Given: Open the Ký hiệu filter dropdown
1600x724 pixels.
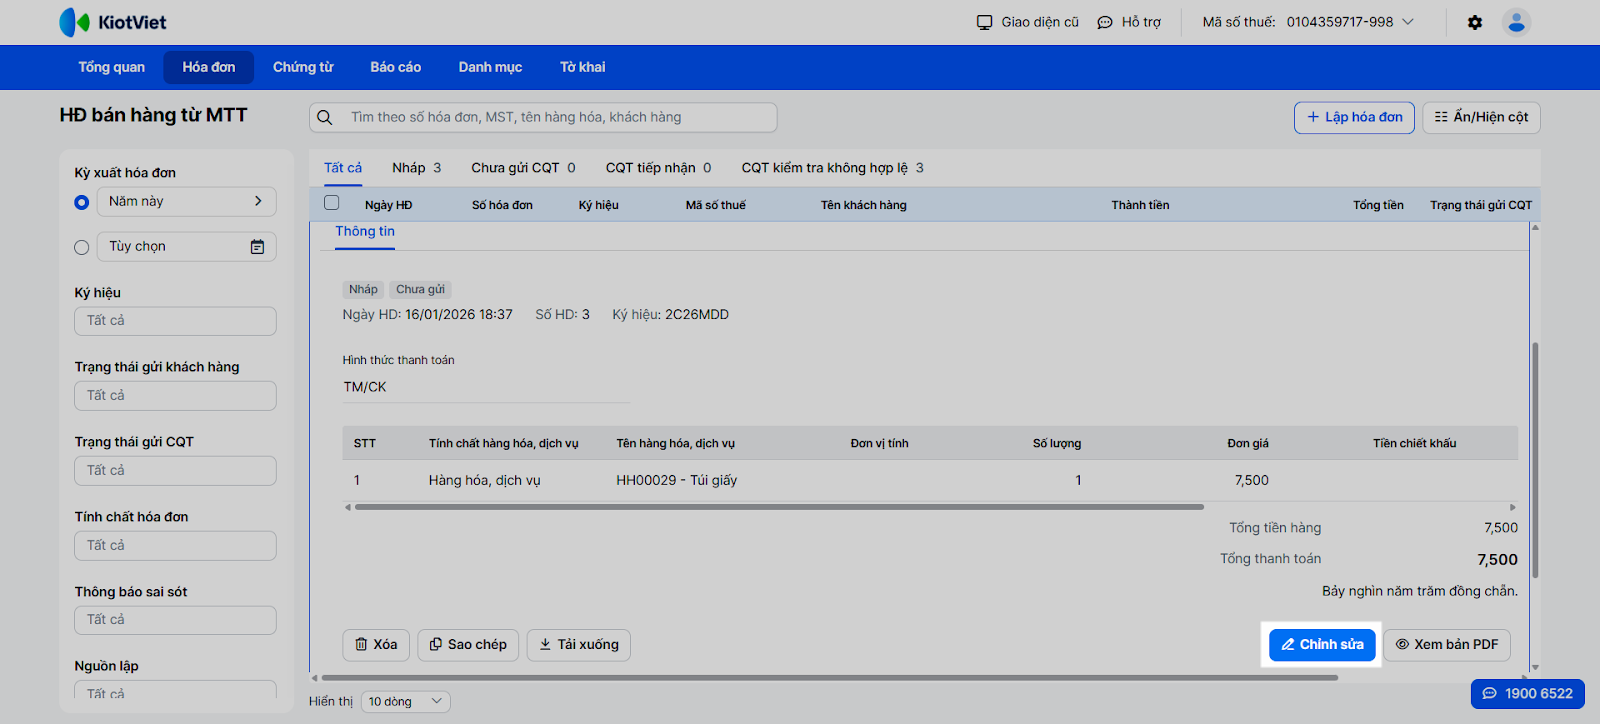Looking at the screenshot, I should pos(175,321).
